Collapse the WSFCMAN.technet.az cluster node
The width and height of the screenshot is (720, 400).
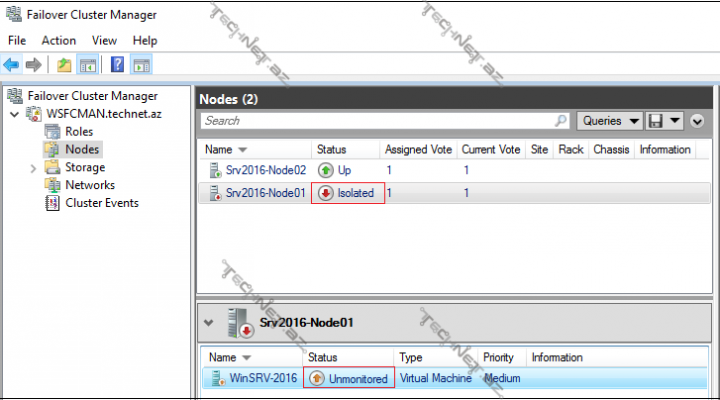[13, 114]
